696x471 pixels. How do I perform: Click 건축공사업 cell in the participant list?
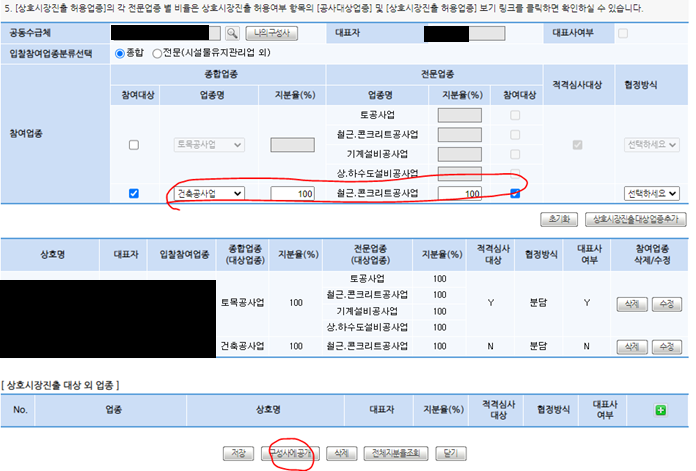click(243, 346)
